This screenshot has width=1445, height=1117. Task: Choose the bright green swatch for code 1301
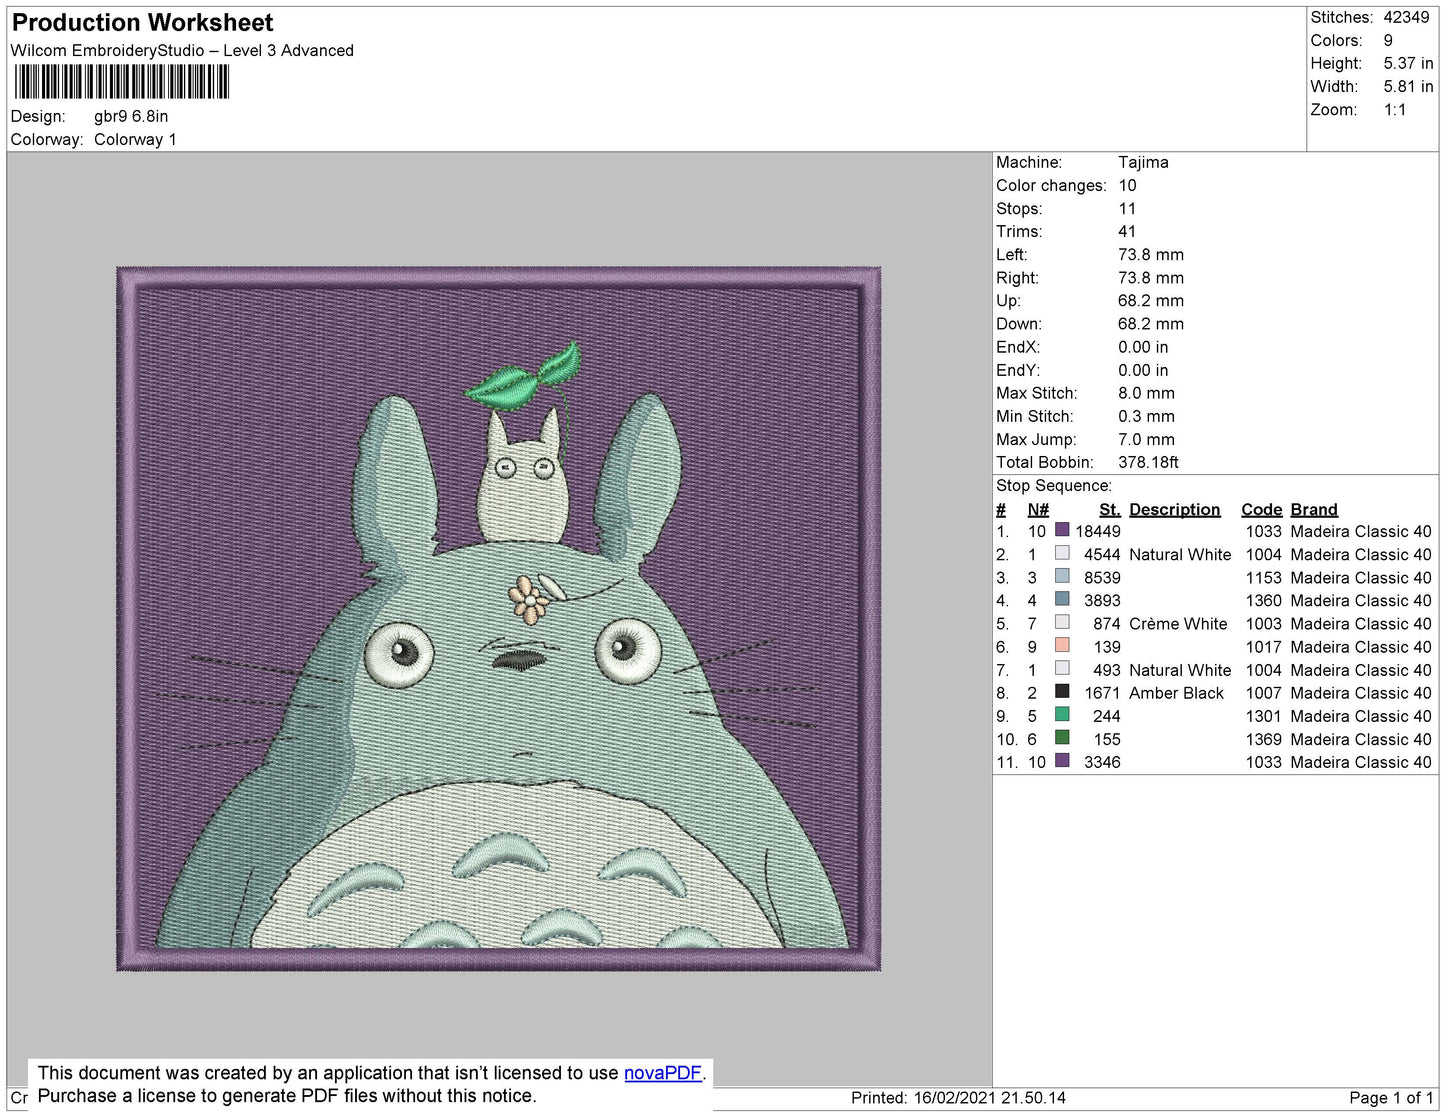tap(1062, 715)
